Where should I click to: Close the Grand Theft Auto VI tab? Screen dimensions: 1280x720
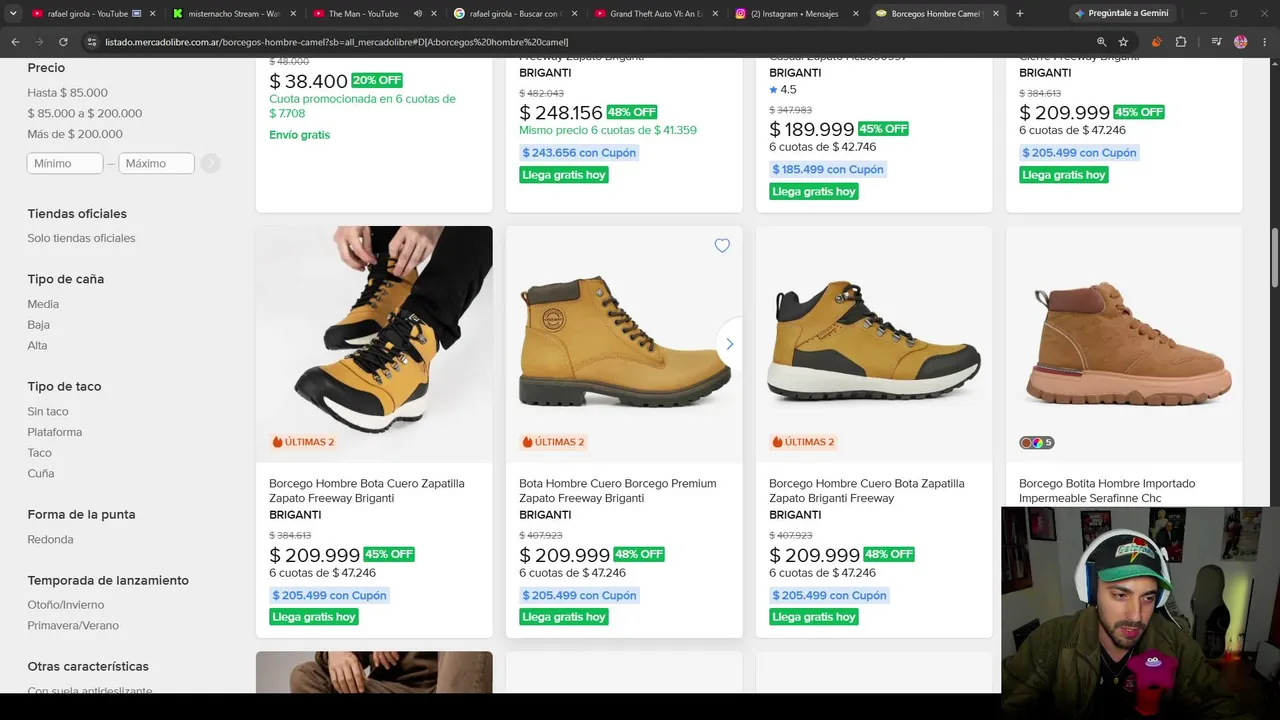pos(717,14)
